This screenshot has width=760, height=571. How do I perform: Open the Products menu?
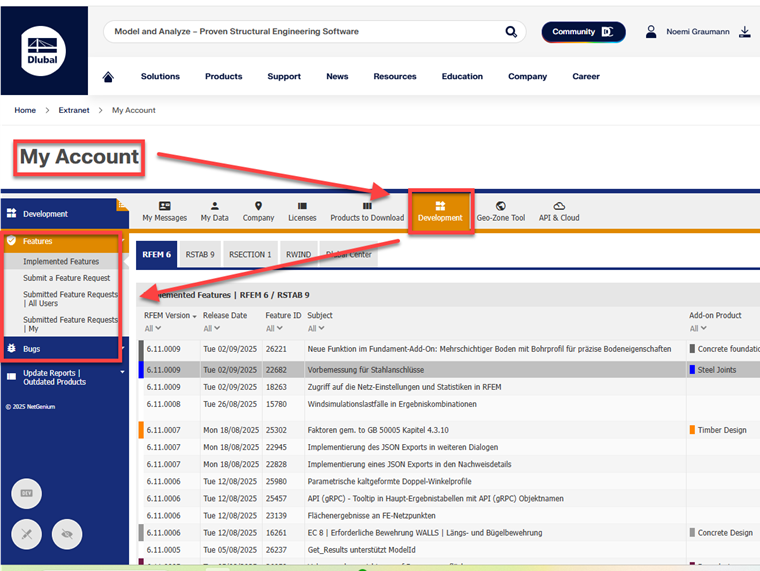(223, 77)
